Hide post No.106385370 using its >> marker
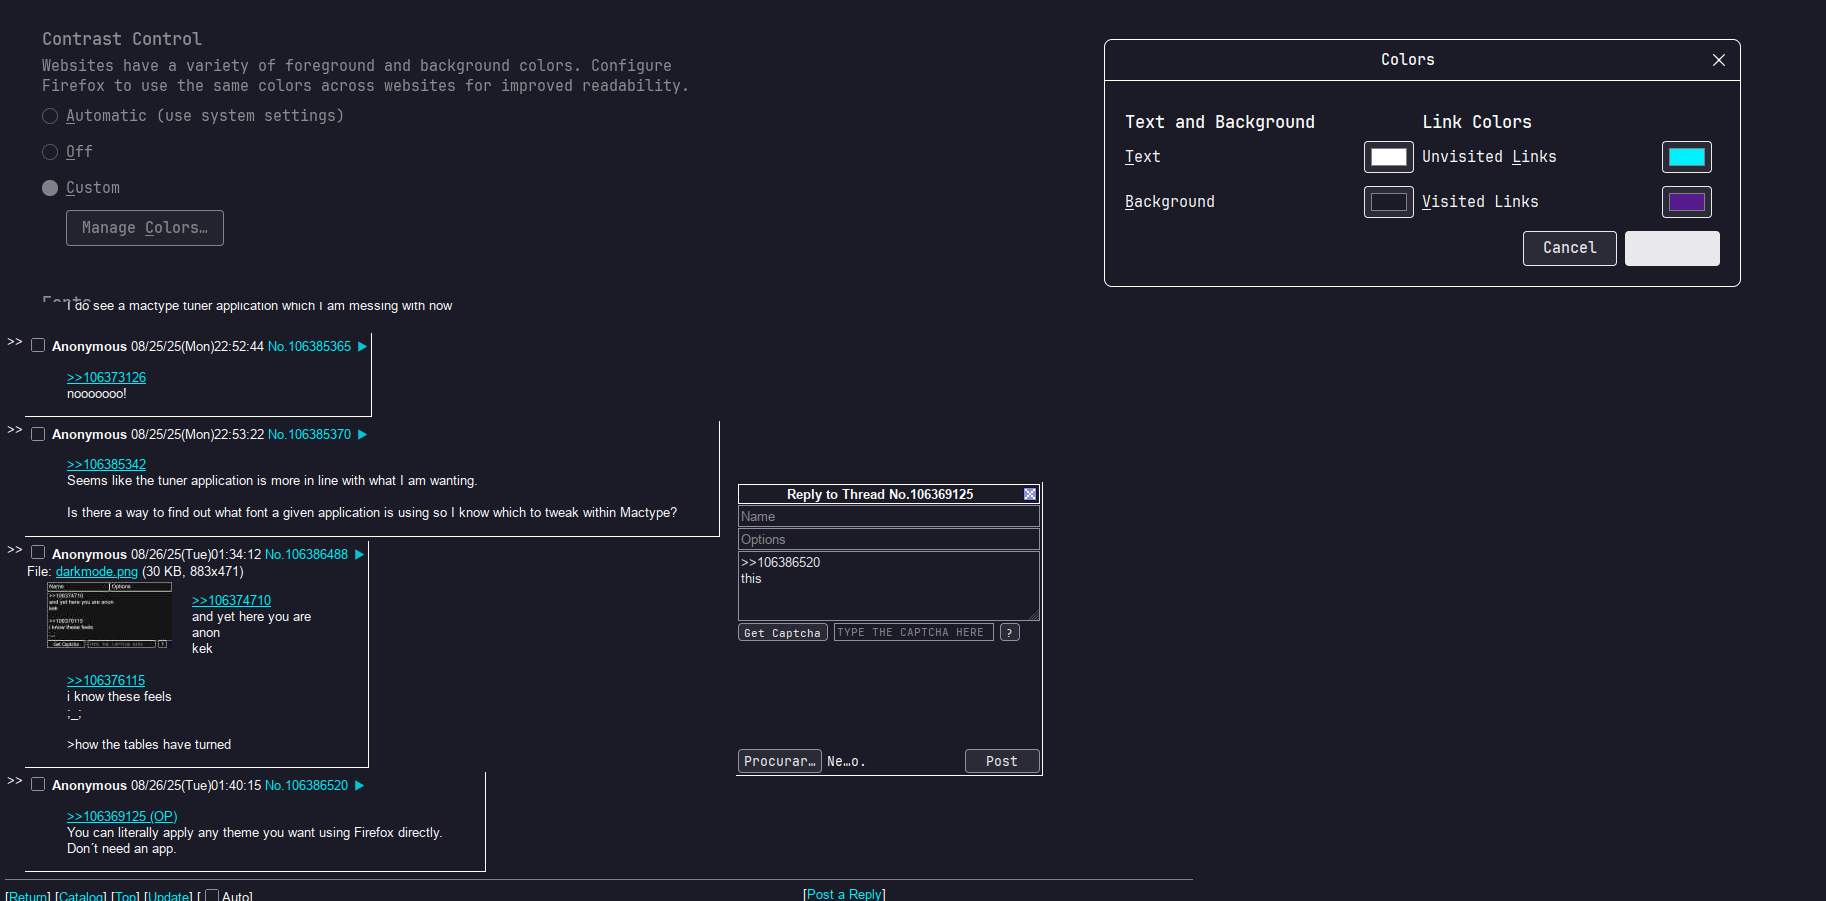Image resolution: width=1826 pixels, height=901 pixels. 14,430
